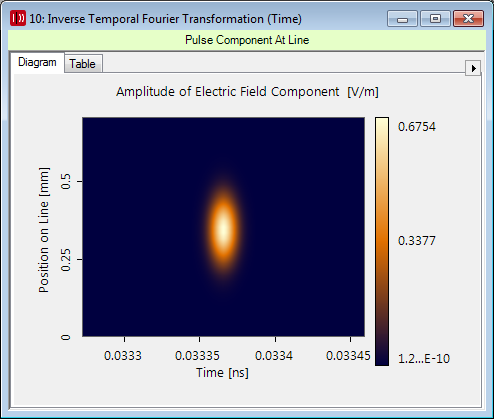Click the 1.2...E-10 minimum colorbar label
The height and width of the screenshot is (419, 494).
point(424,359)
